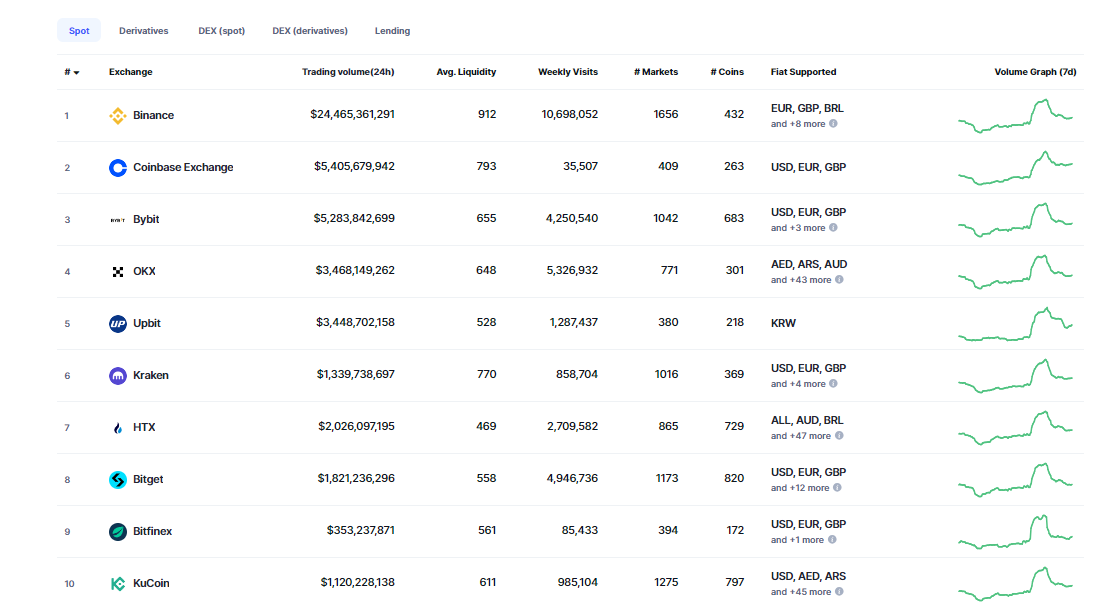
Task: Click the Binance logo icon
Action: pos(118,116)
